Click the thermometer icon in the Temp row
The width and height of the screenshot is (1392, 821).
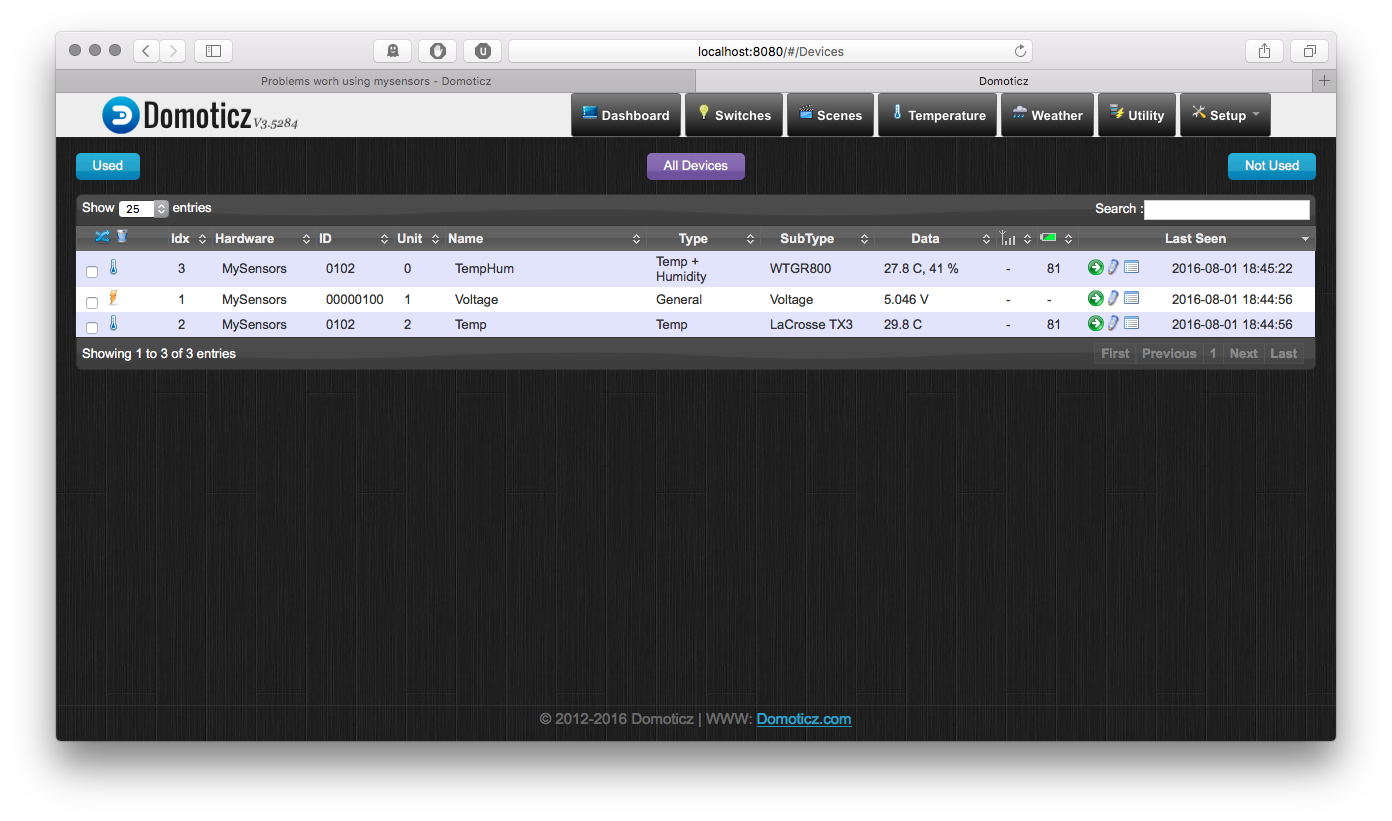click(114, 323)
